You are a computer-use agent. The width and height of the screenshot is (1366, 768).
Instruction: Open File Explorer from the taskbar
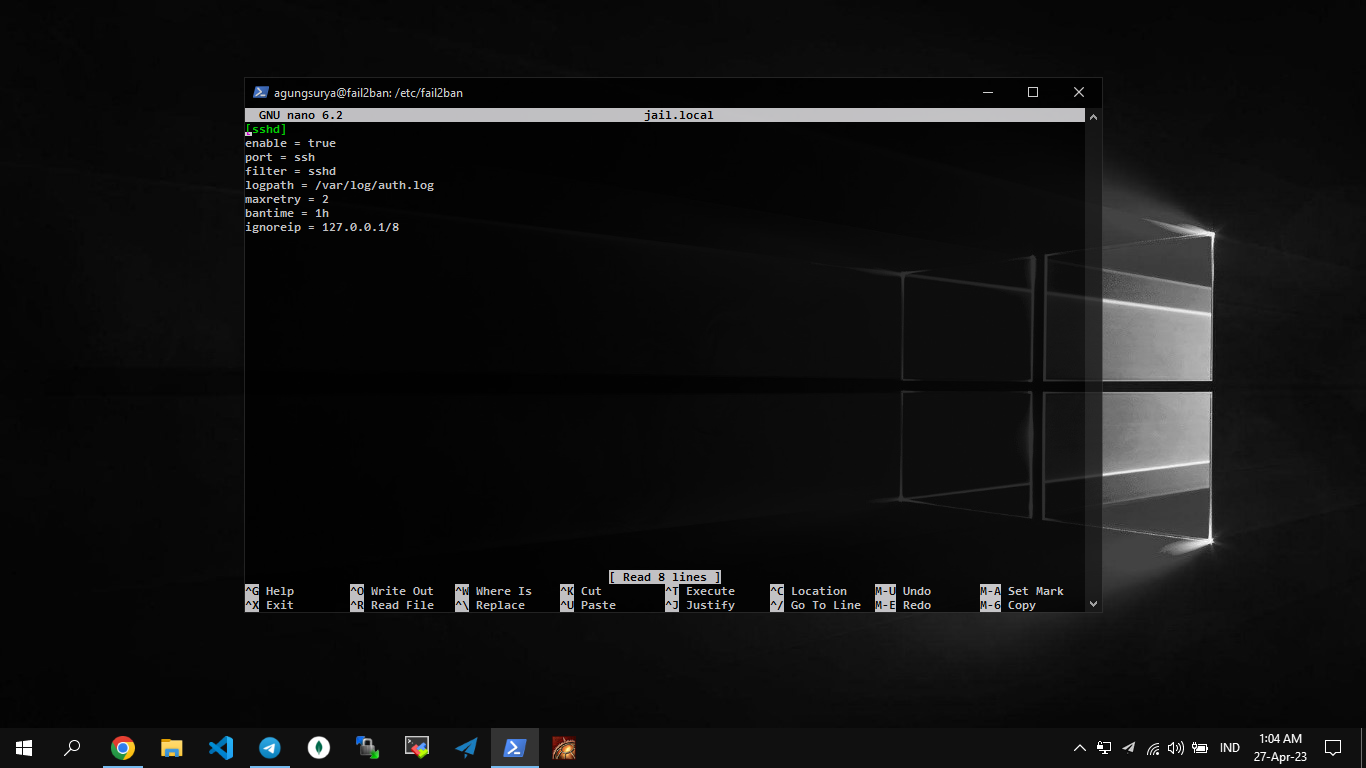[171, 748]
